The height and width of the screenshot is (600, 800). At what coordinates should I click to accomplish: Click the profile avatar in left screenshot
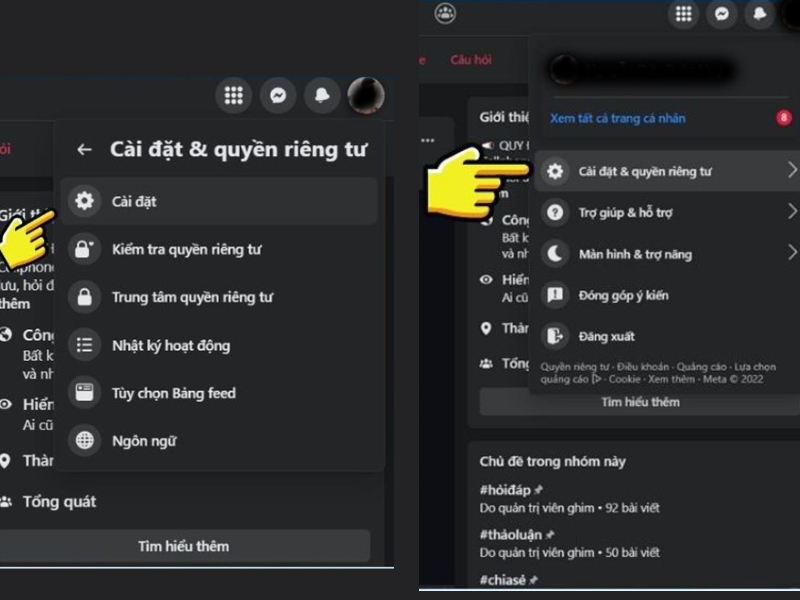(x=366, y=95)
